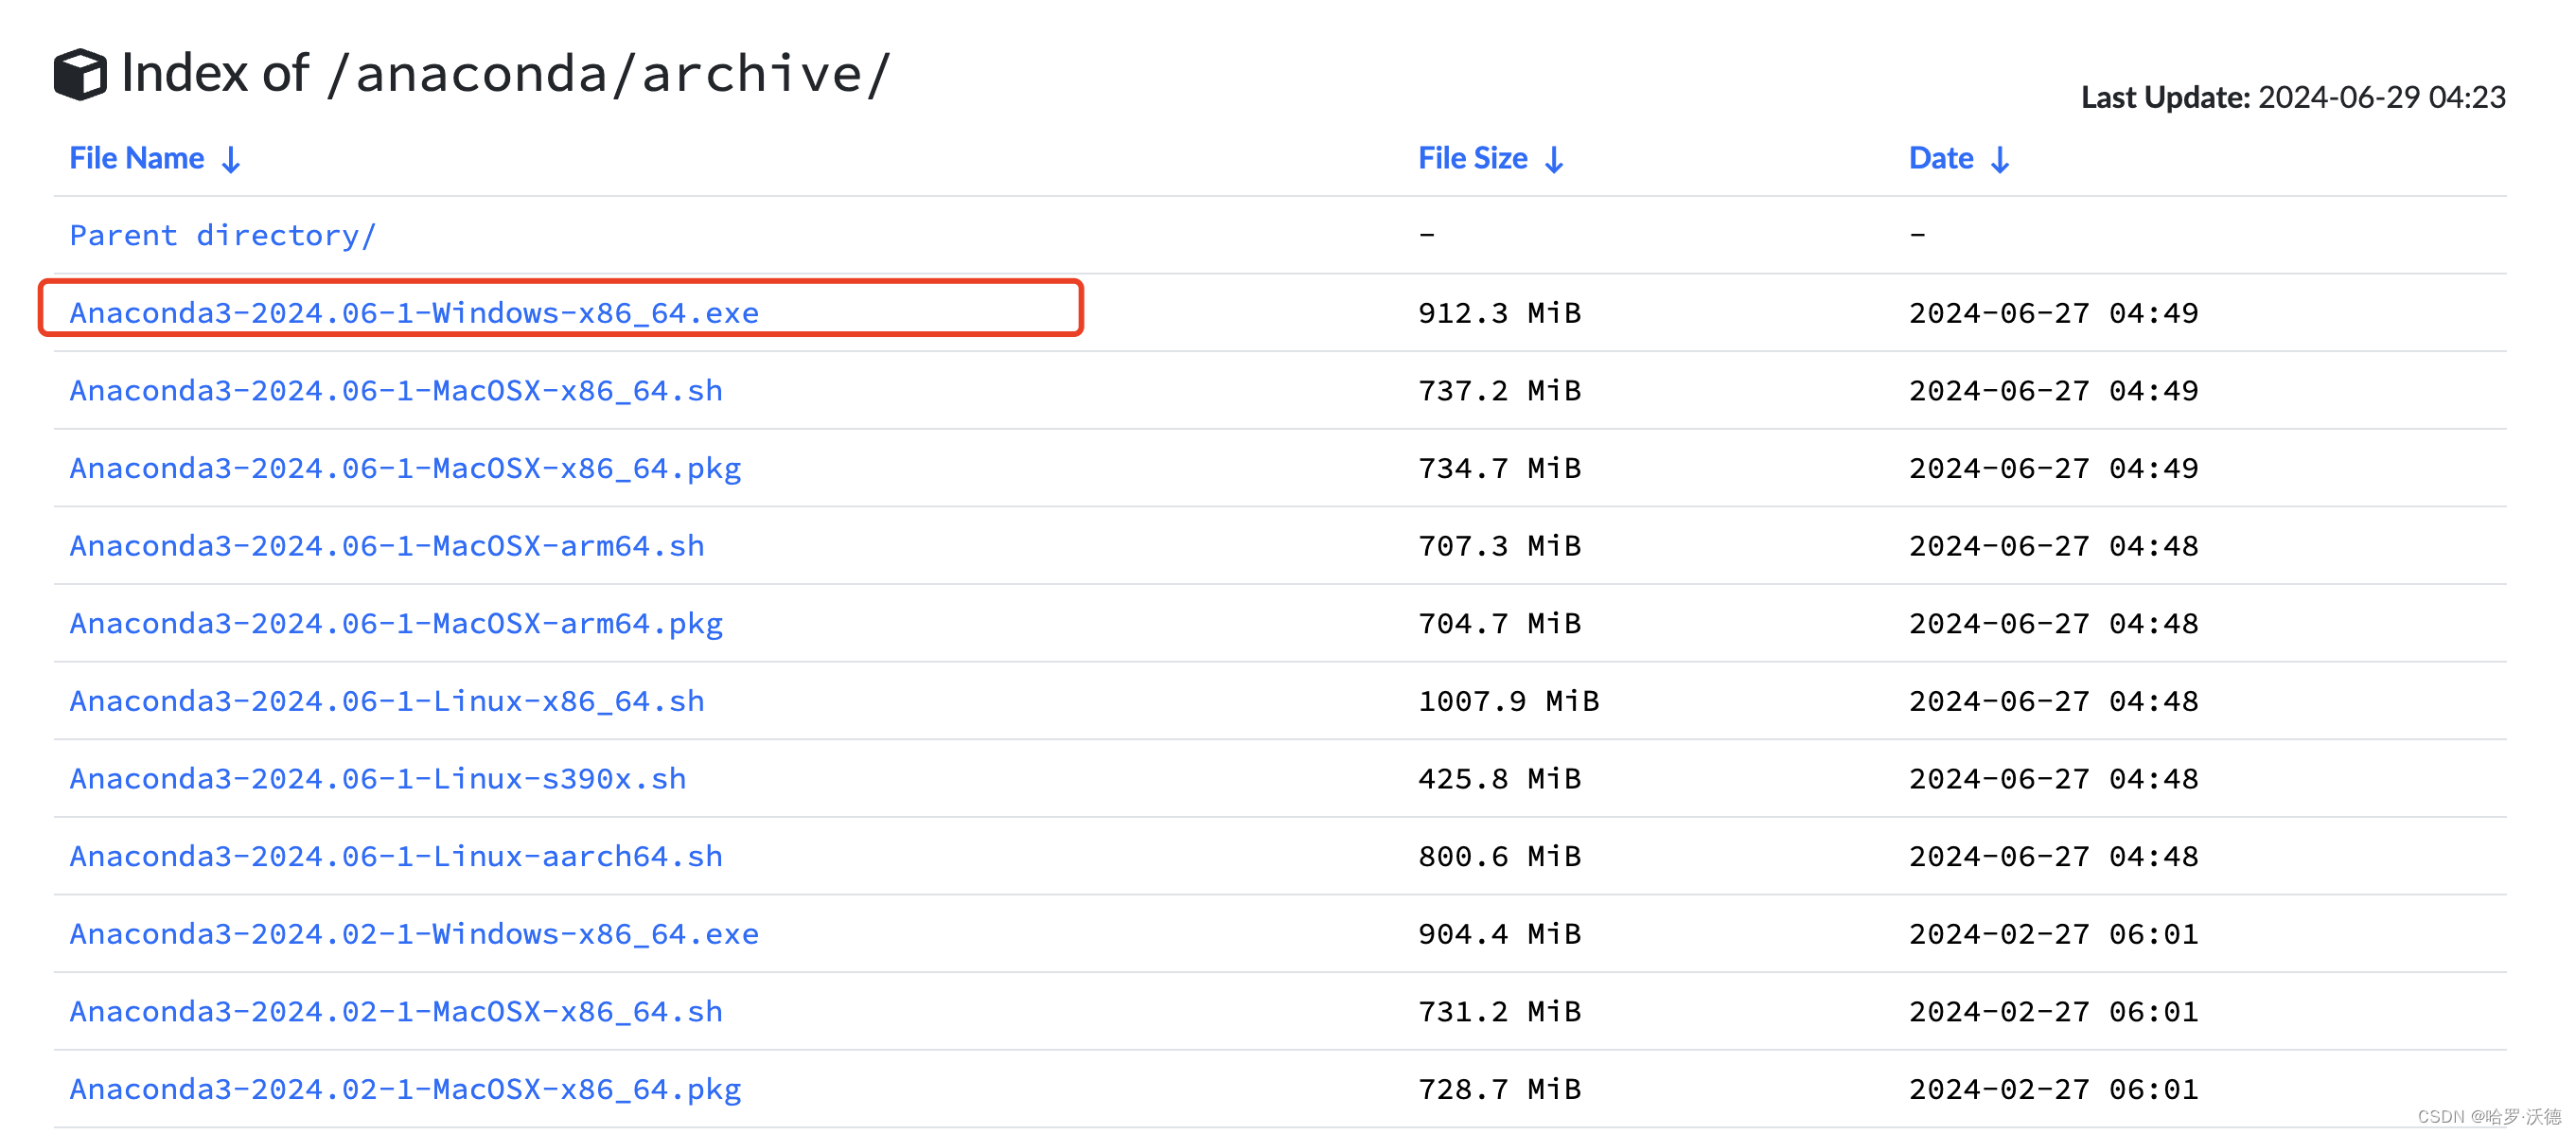The height and width of the screenshot is (1134, 2576).
Task: Click the Index of /anaconda/archive/ heading
Action: pos(505,74)
